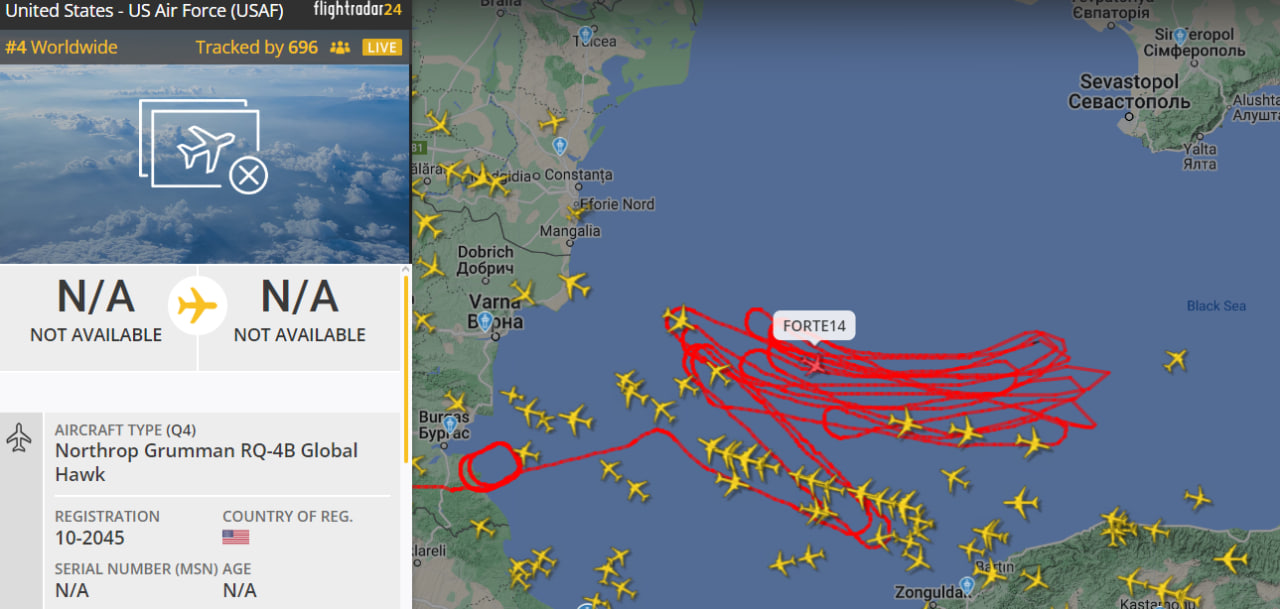Click the red FORTE14 aircraft icon
The width and height of the screenshot is (1280, 609).
click(x=815, y=364)
